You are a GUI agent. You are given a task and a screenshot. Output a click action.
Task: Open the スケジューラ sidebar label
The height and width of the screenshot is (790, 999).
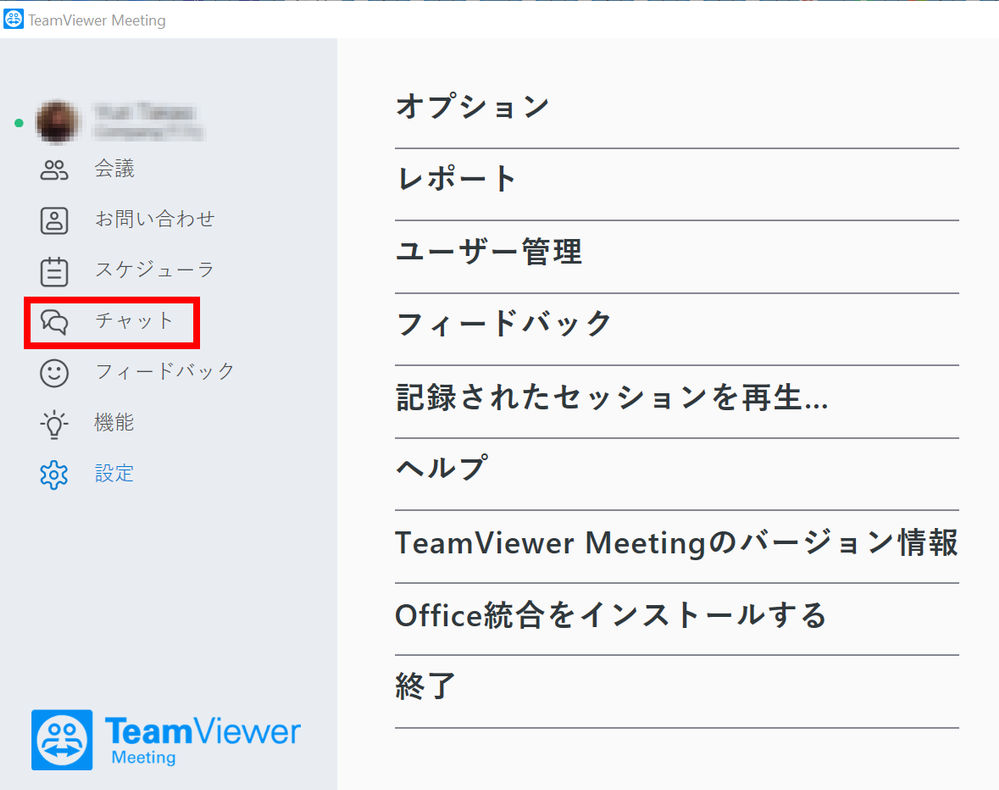(154, 269)
